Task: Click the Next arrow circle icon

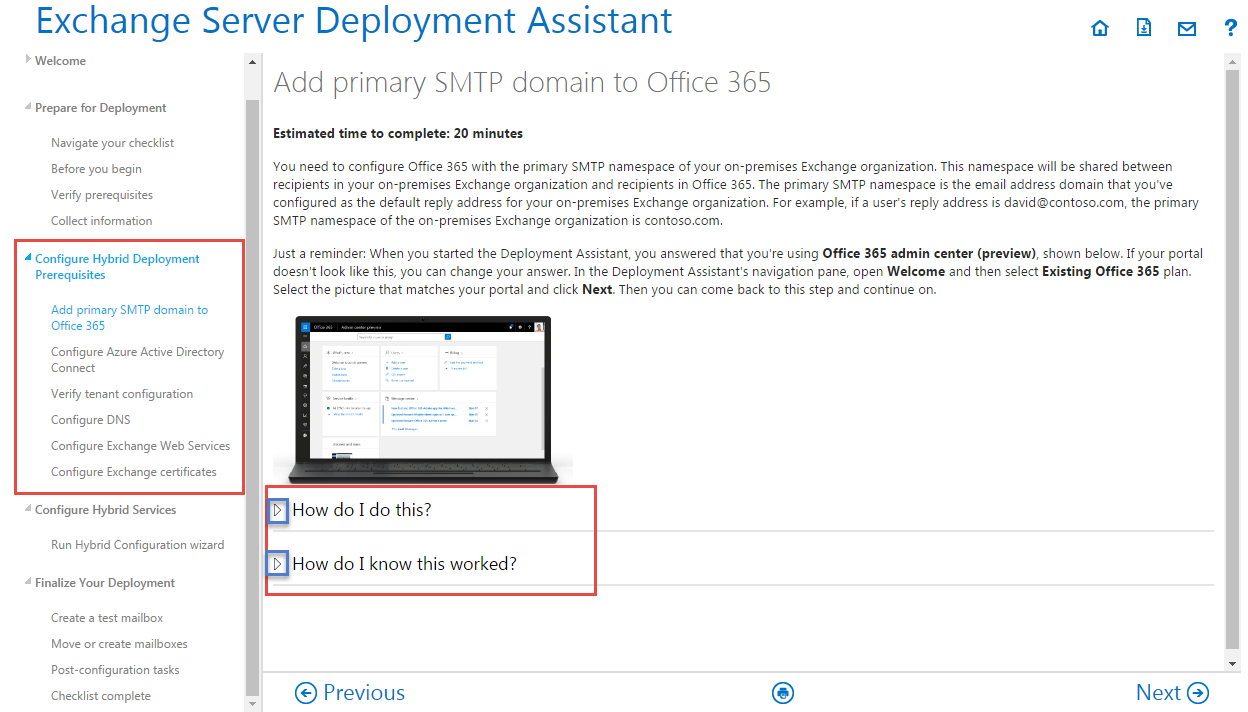Action: (x=1198, y=693)
